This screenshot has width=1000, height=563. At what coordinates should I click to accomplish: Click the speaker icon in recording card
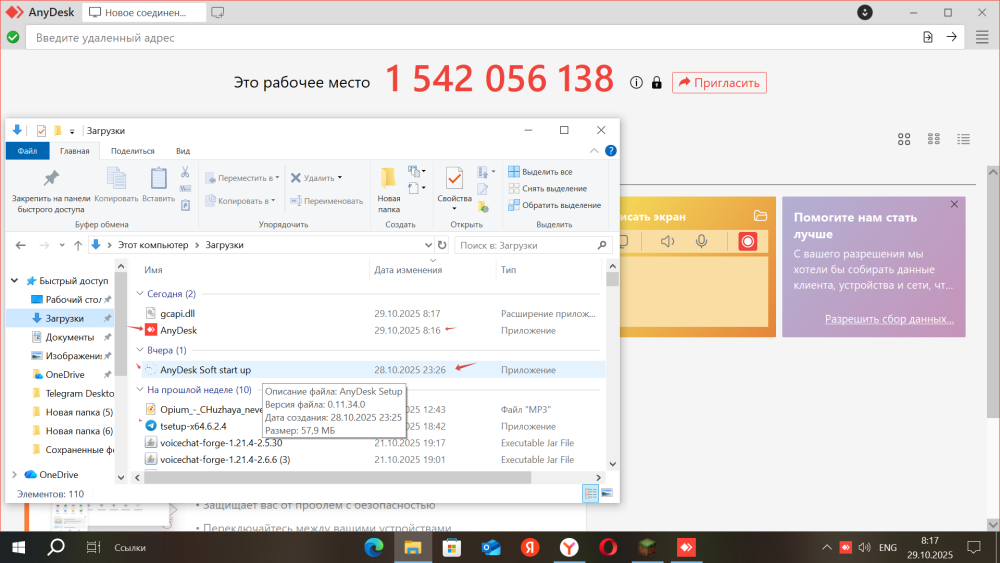click(x=667, y=241)
